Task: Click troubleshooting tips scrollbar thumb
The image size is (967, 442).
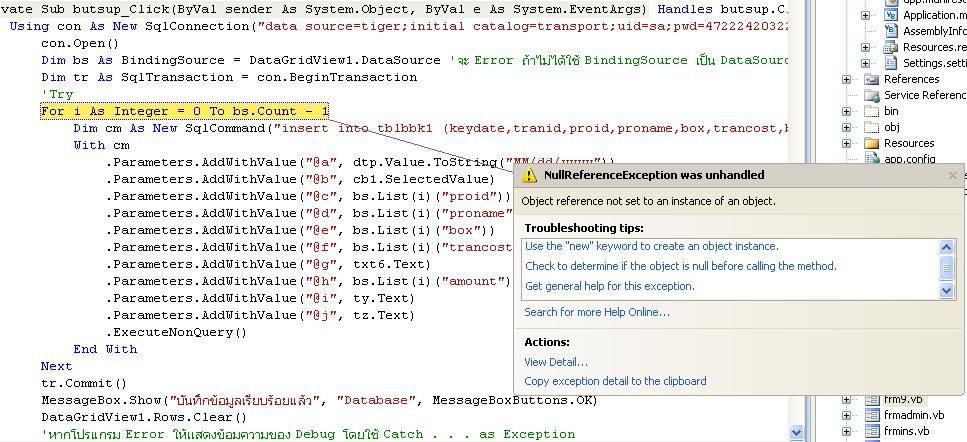Action: [947, 268]
